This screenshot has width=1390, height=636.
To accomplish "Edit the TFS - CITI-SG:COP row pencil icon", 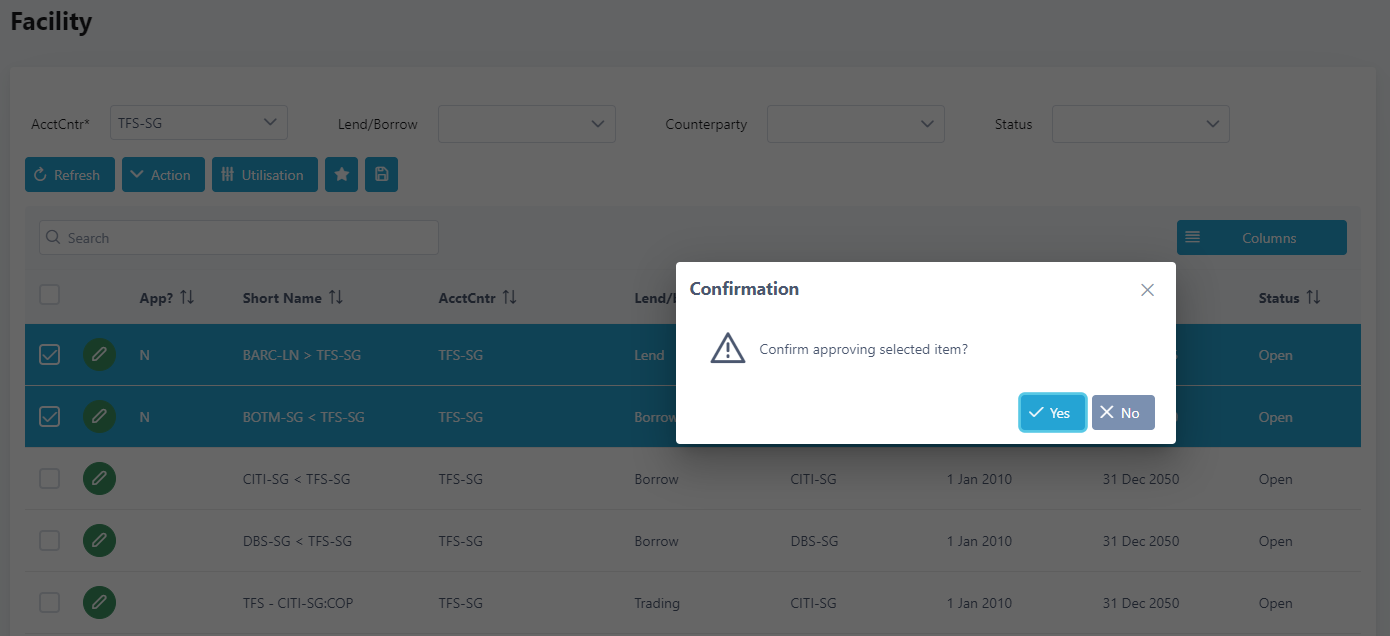I will tap(99, 603).
